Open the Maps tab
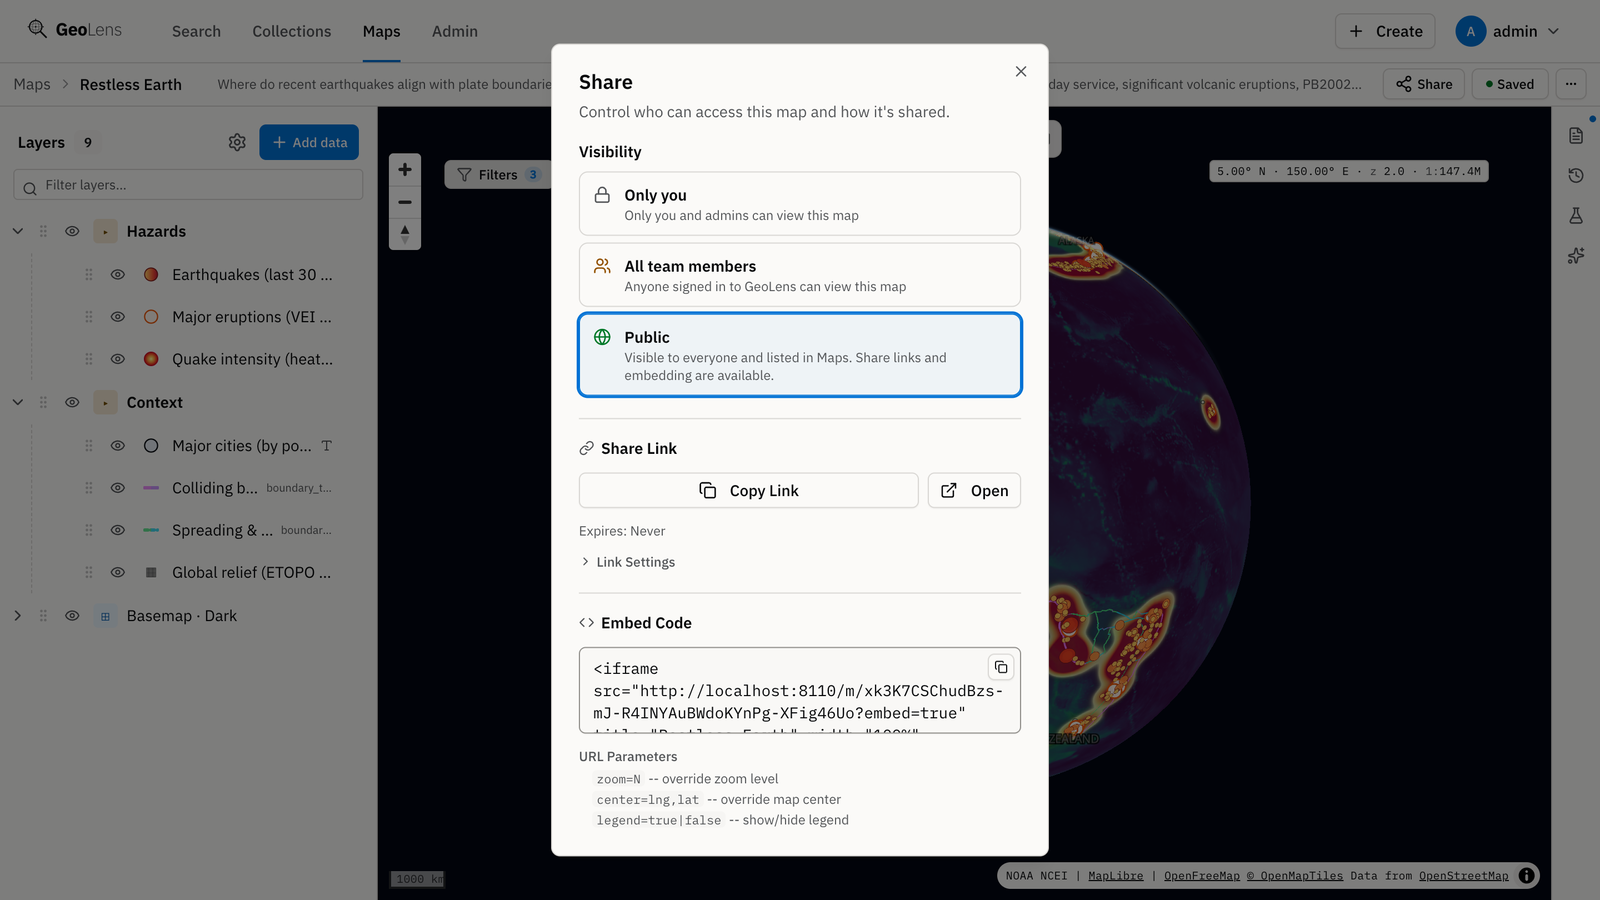The width and height of the screenshot is (1600, 900). pyautogui.click(x=381, y=31)
